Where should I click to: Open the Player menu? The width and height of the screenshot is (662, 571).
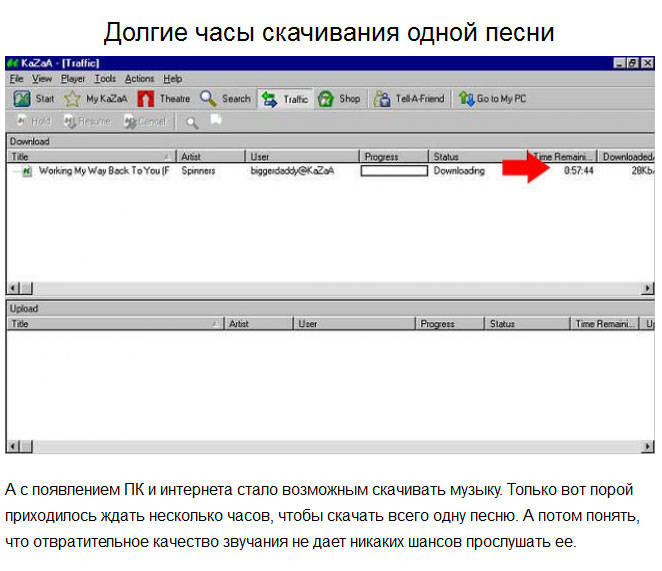(73, 78)
